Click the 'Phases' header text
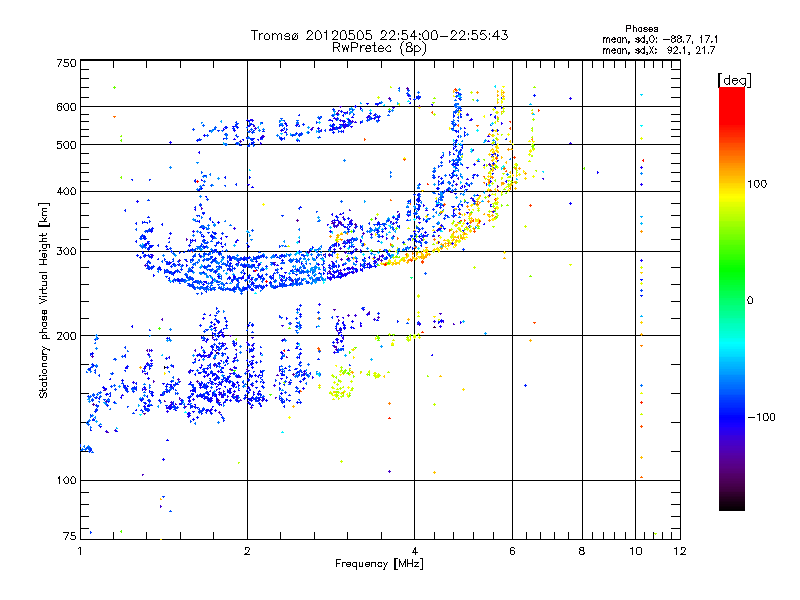 642,29
